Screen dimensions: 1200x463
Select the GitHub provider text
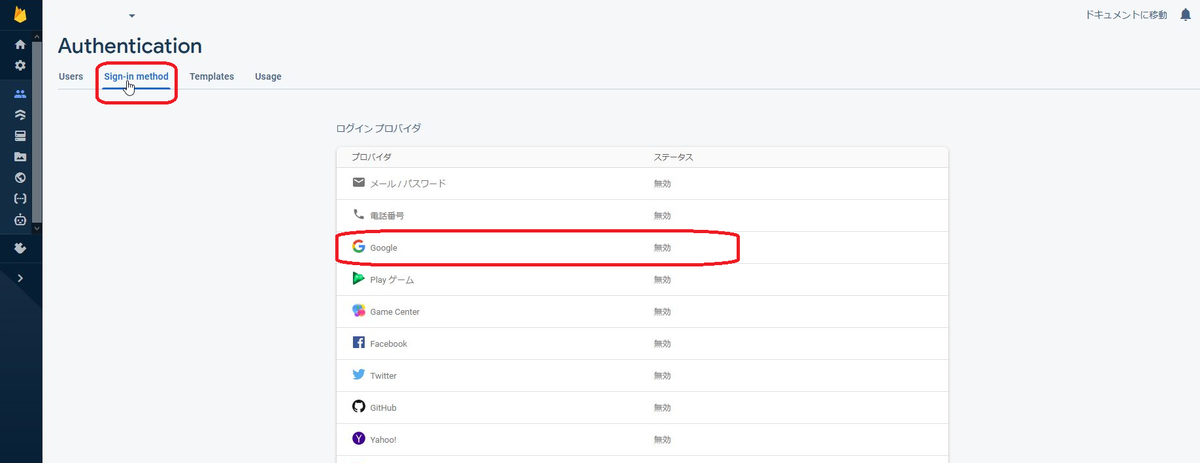pyautogui.click(x=384, y=408)
